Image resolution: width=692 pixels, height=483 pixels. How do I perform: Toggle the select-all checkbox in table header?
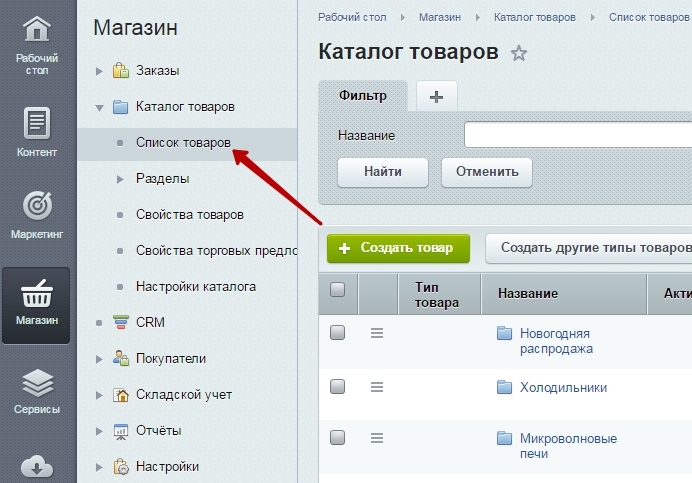(338, 290)
